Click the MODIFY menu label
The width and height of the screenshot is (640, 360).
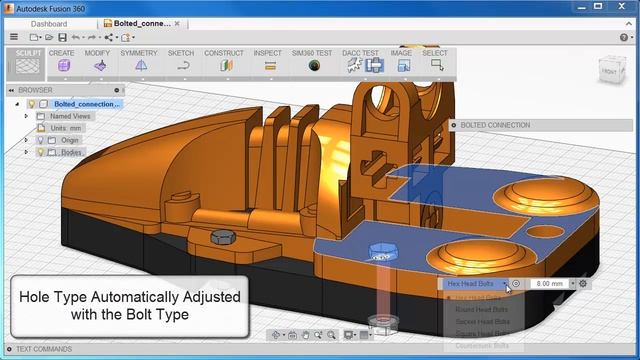click(97, 53)
